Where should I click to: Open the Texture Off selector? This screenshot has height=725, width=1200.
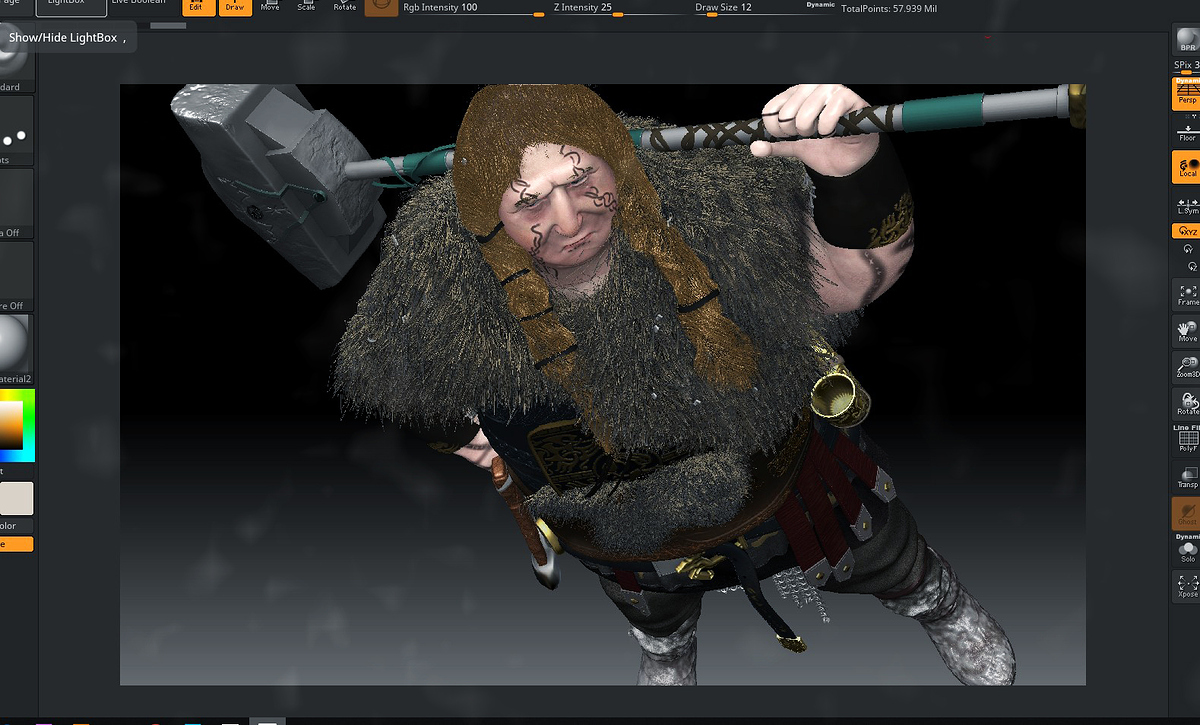16,277
